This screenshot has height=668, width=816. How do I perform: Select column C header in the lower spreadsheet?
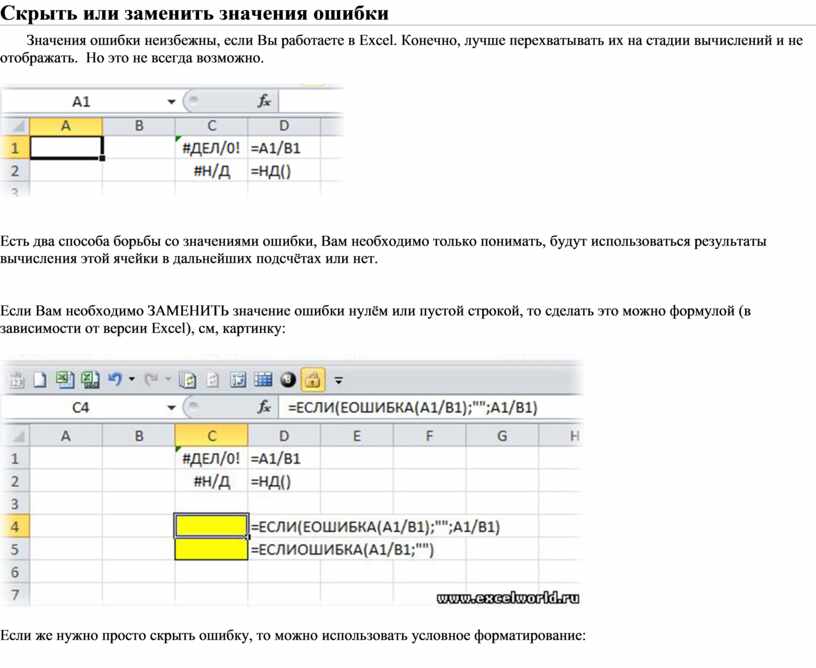[211, 435]
